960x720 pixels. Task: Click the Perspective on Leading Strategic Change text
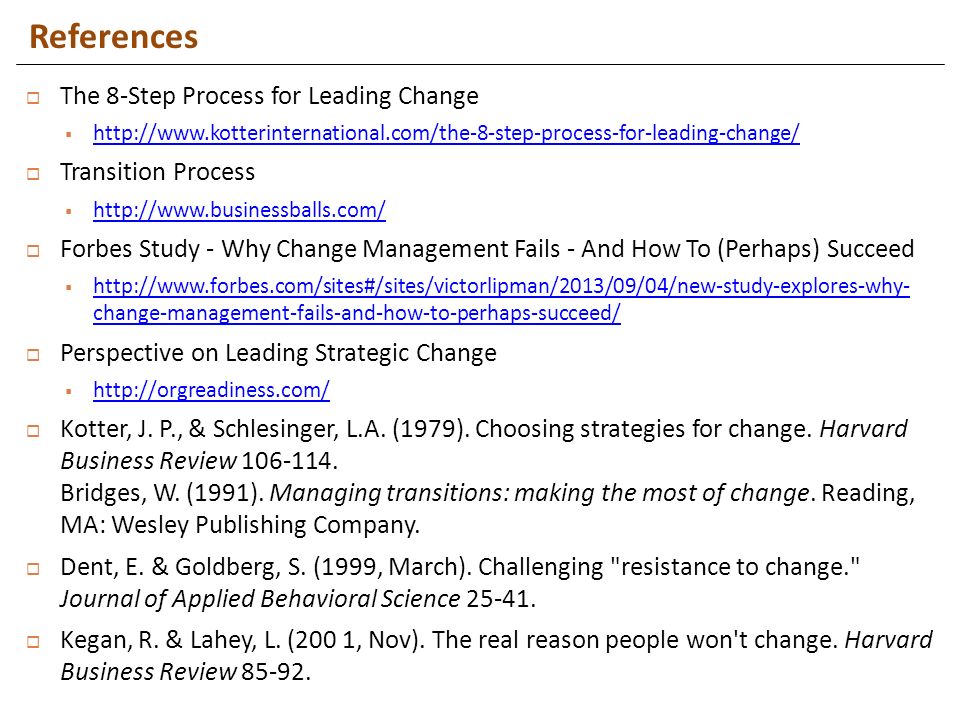(x=279, y=353)
